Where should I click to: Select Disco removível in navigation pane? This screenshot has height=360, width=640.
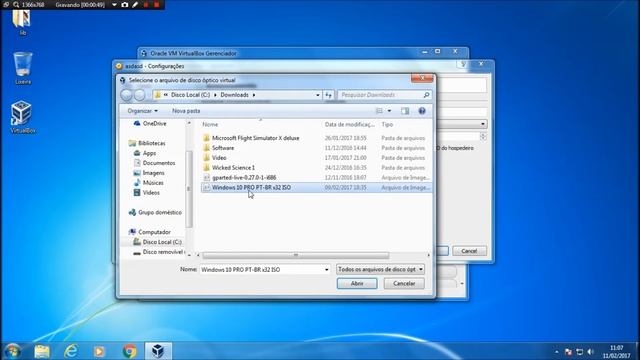click(159, 252)
